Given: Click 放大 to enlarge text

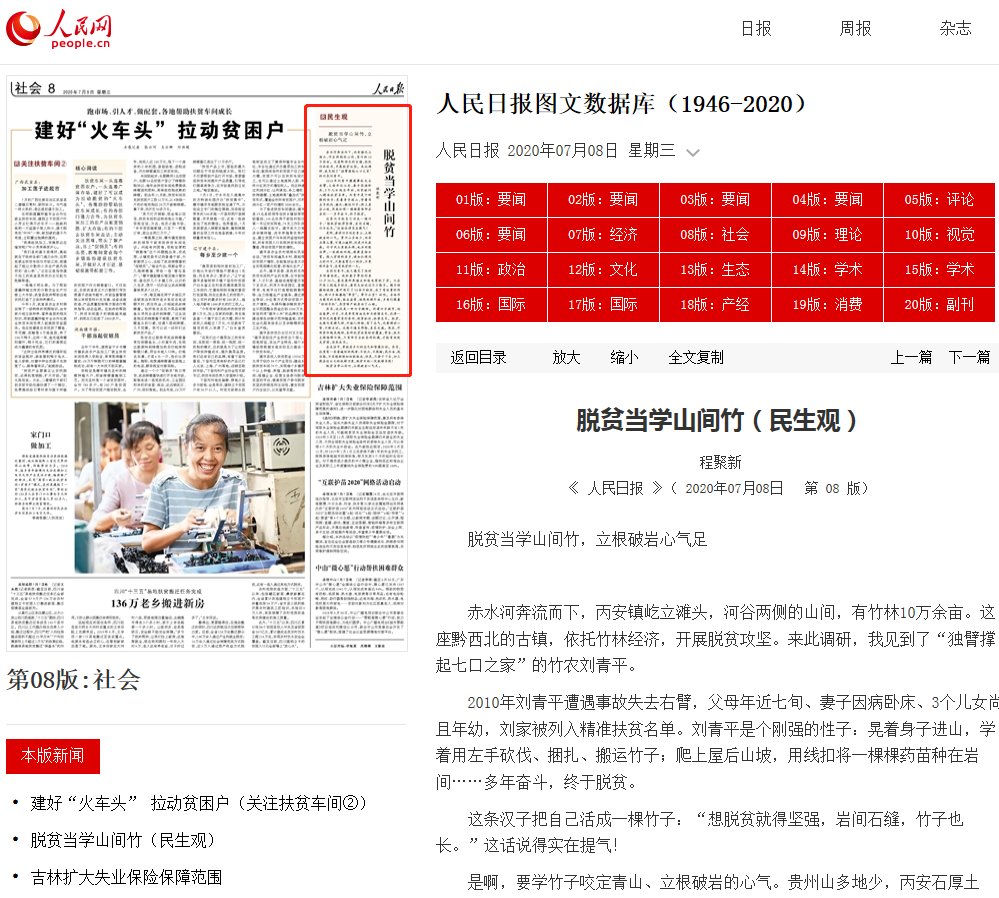Looking at the screenshot, I should (x=566, y=358).
